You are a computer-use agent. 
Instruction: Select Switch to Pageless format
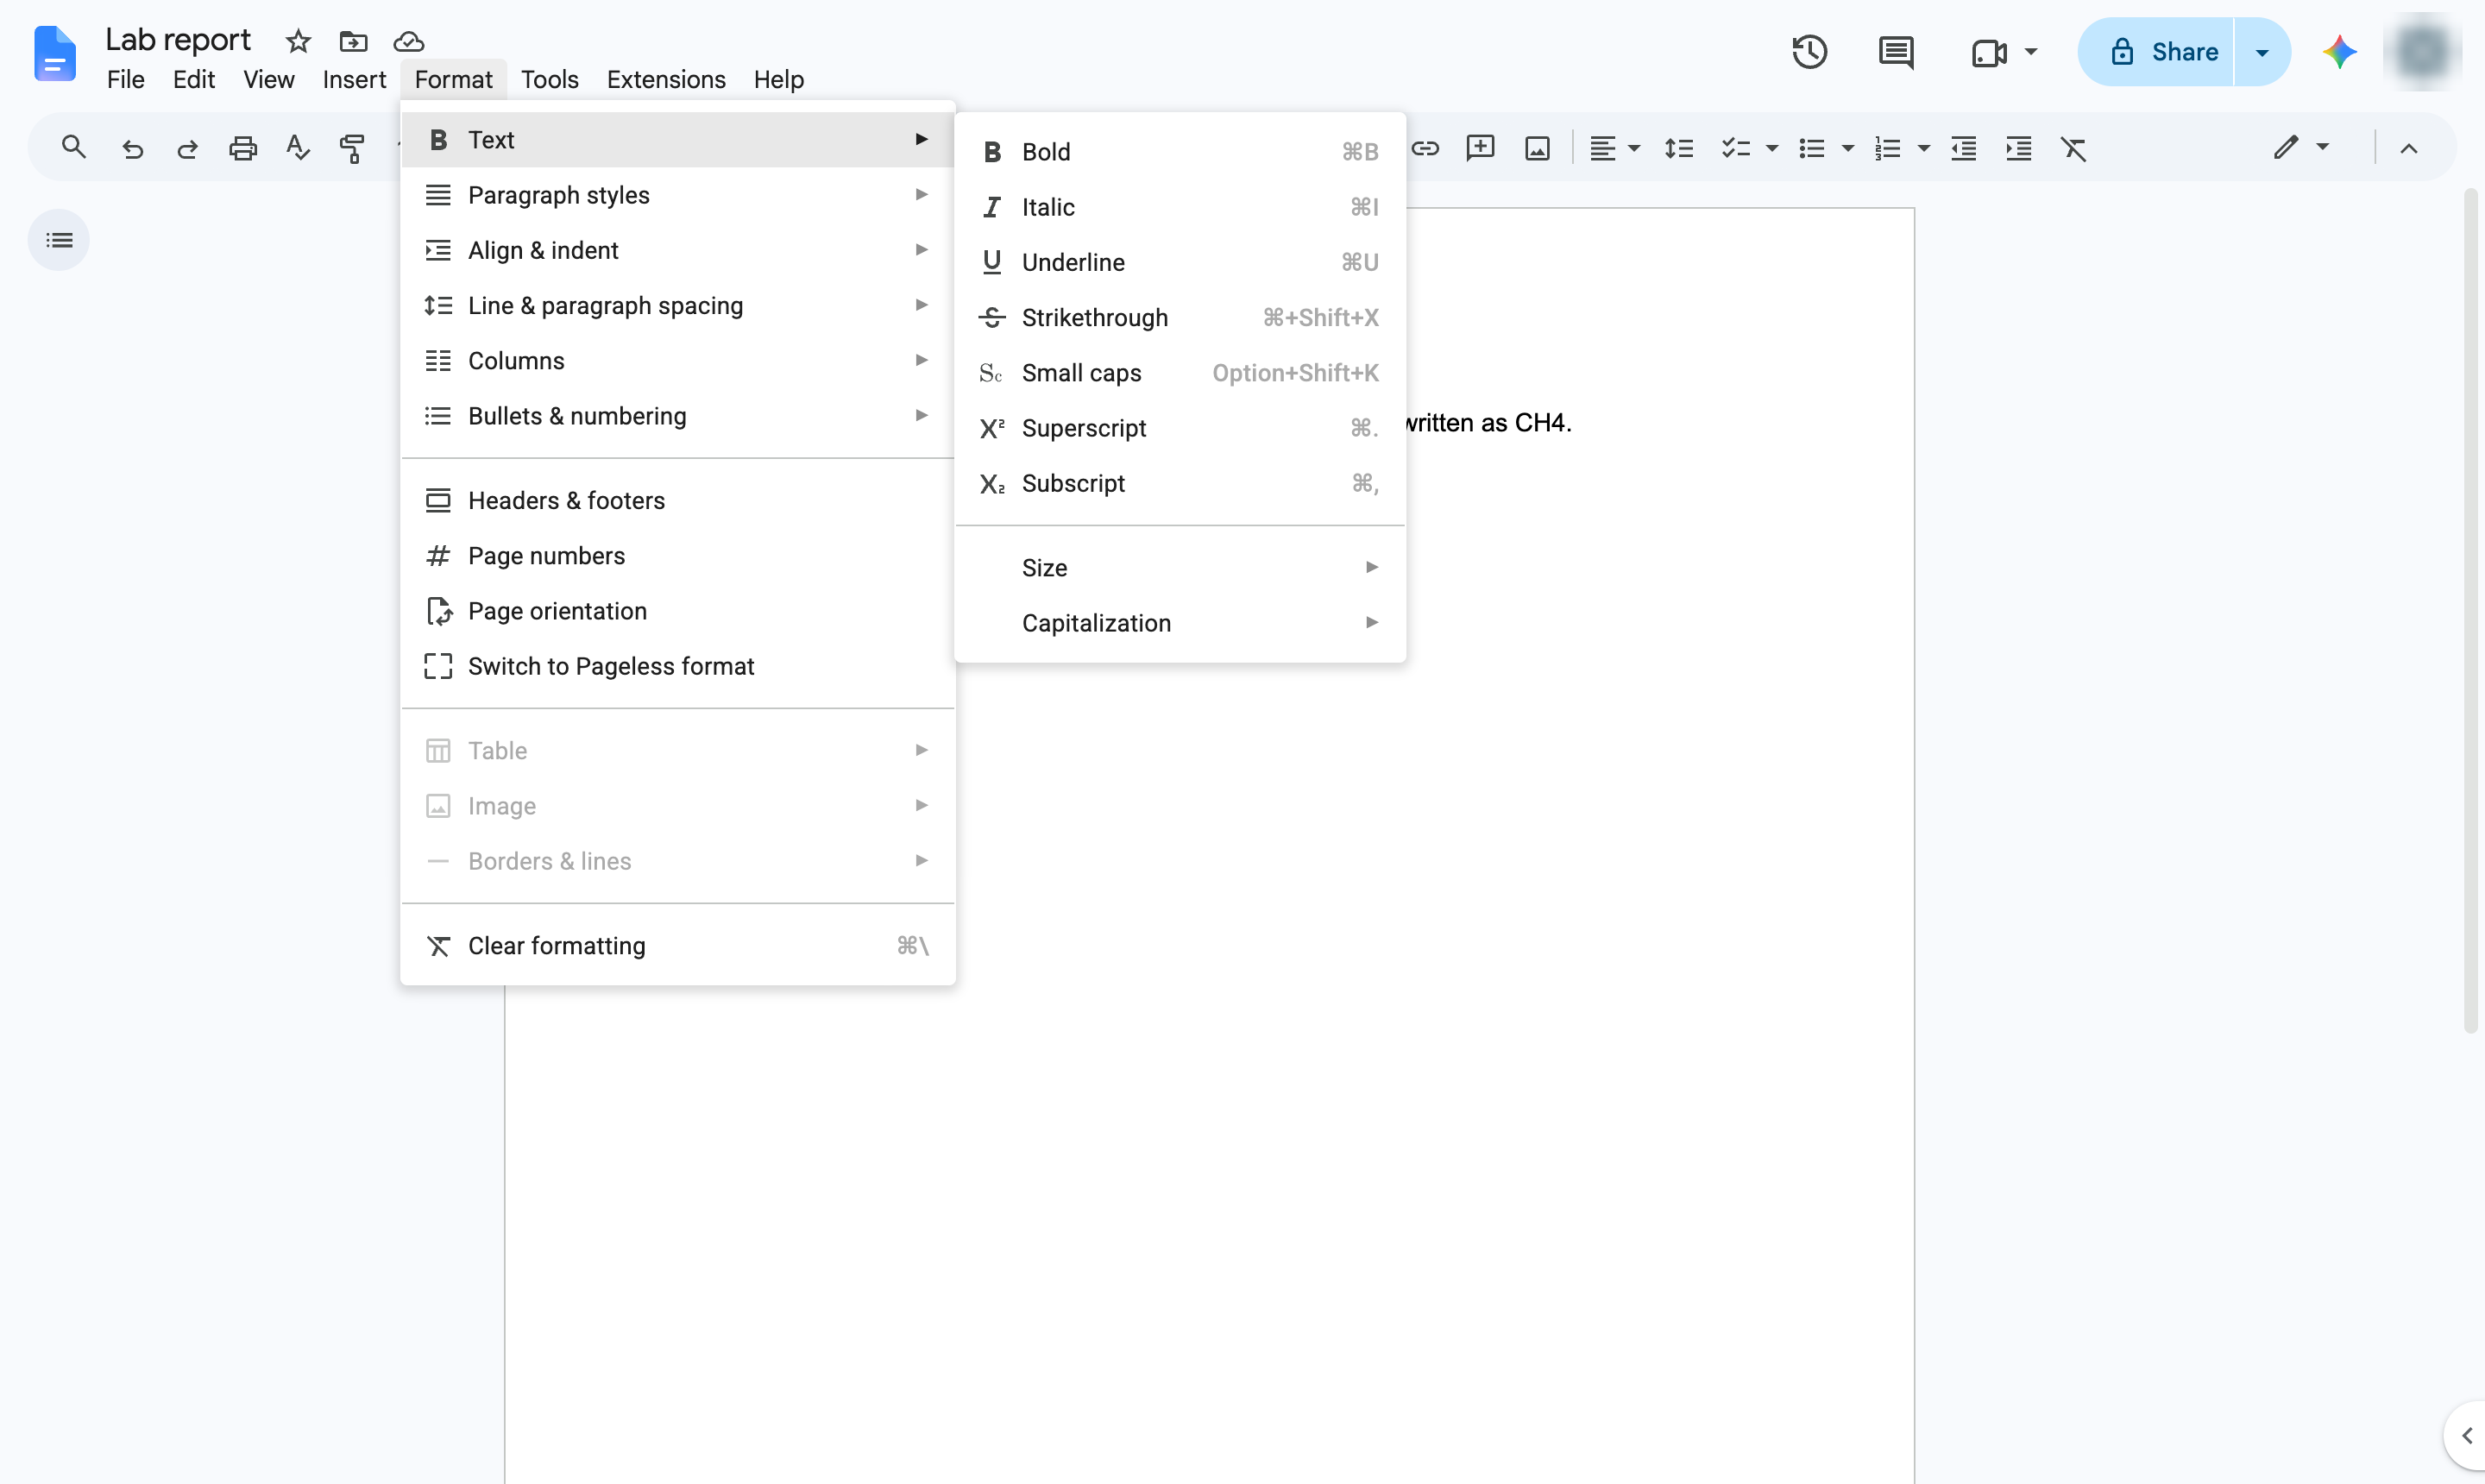point(677,667)
